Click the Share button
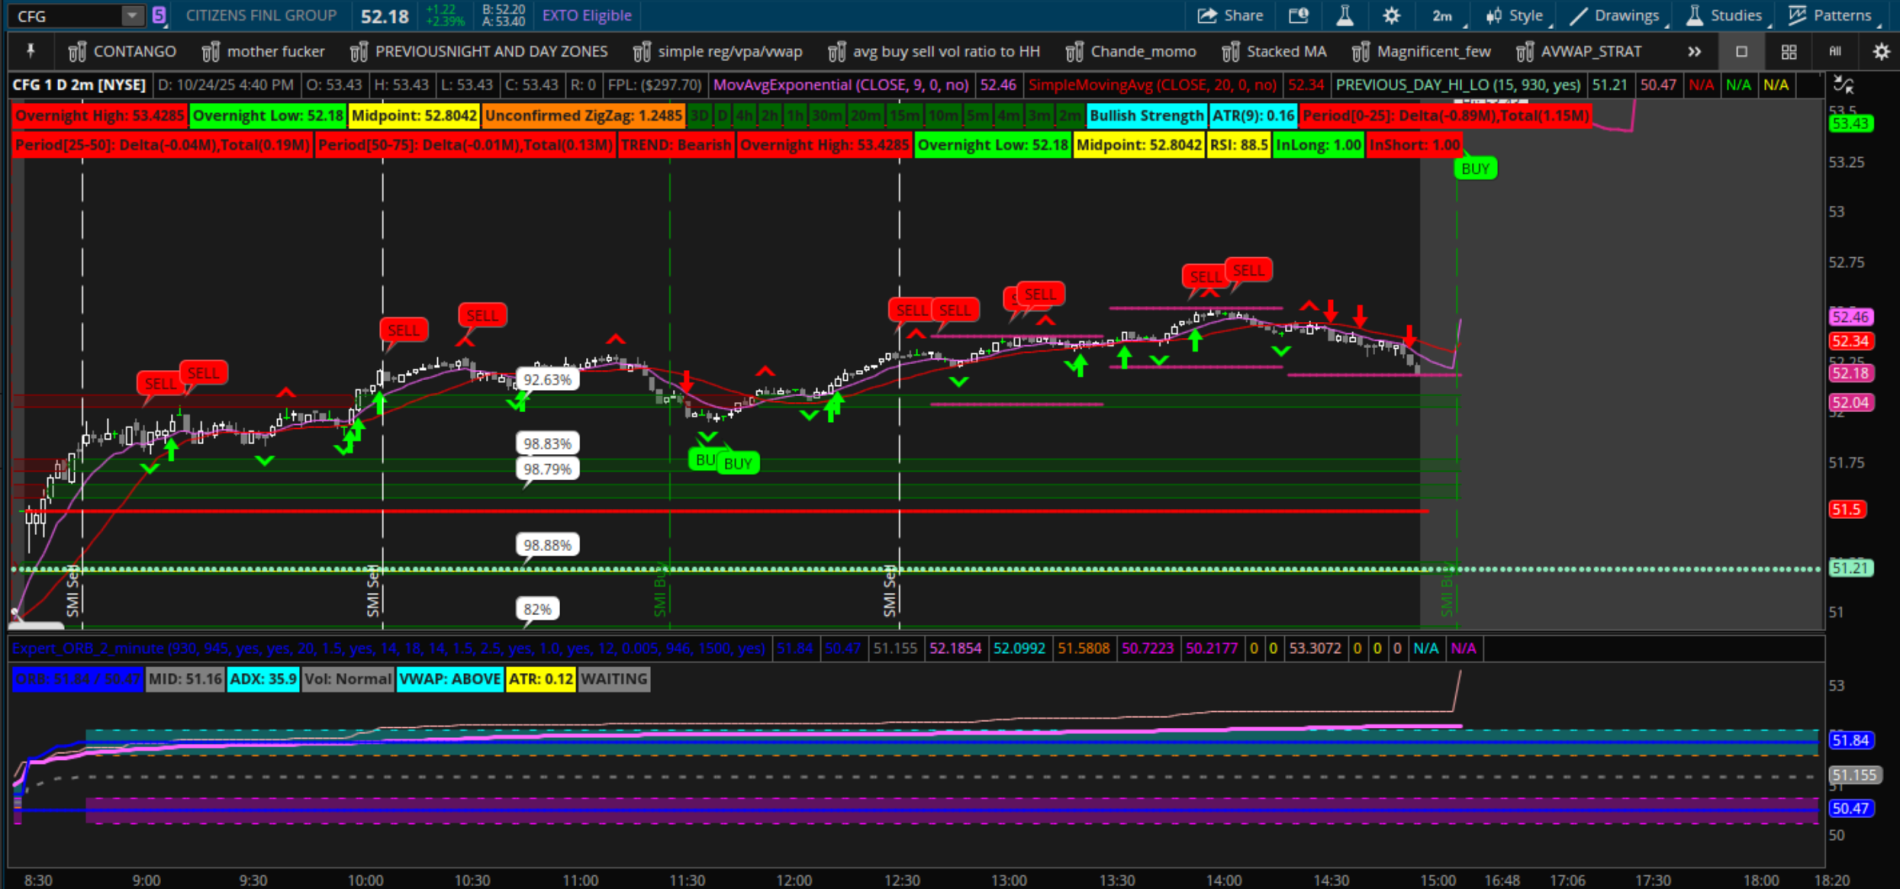The width and height of the screenshot is (1900, 889). point(1231,16)
